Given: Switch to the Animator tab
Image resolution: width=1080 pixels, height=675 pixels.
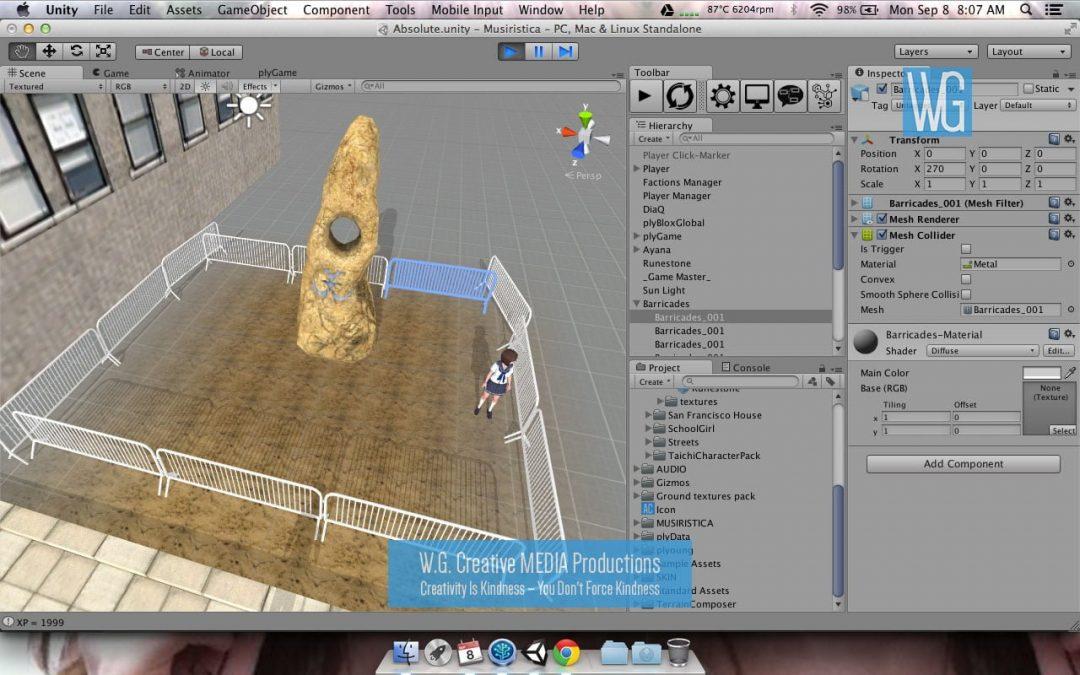Looking at the screenshot, I should pyautogui.click(x=202, y=73).
